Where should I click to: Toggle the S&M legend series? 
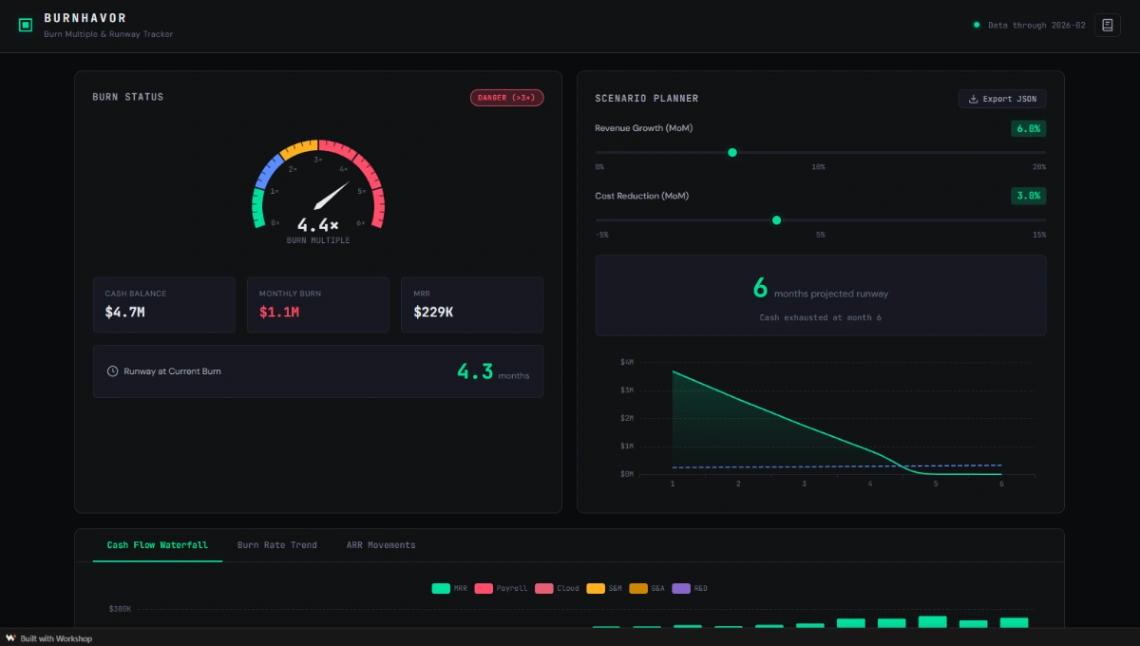604,589
